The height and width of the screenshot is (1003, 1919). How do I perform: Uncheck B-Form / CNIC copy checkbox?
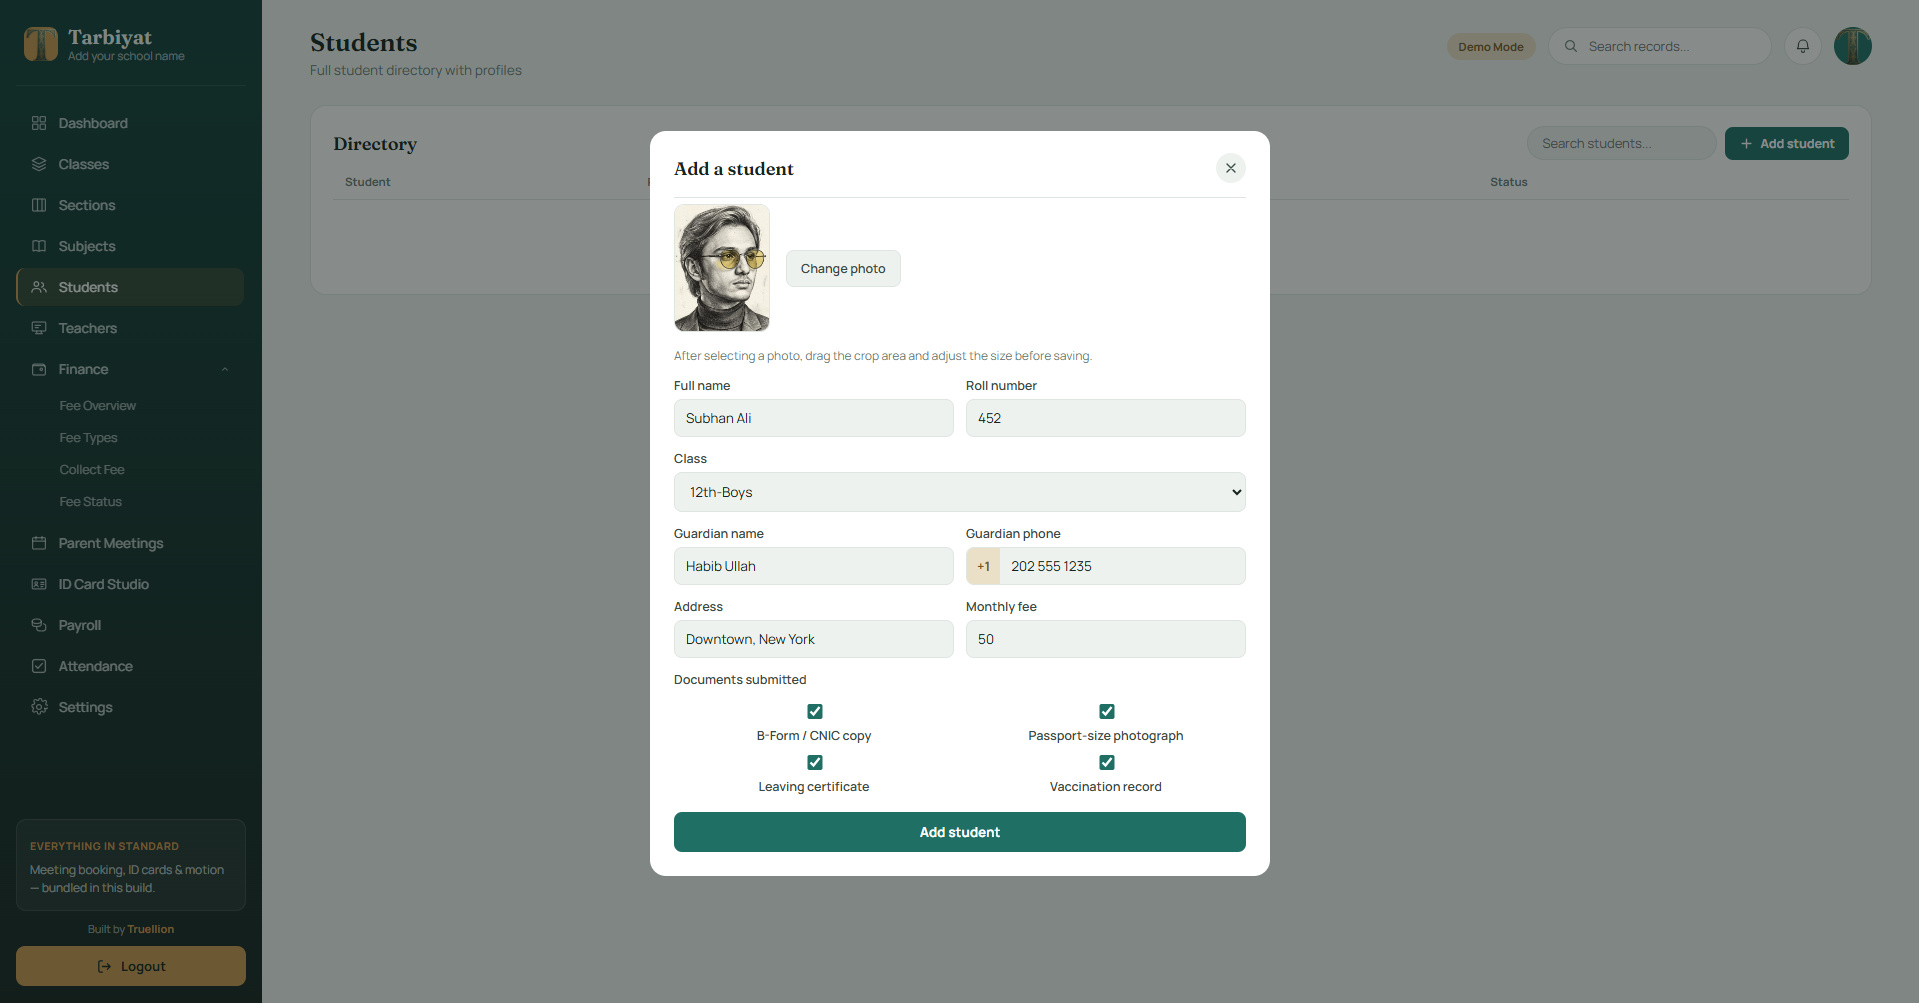(815, 711)
